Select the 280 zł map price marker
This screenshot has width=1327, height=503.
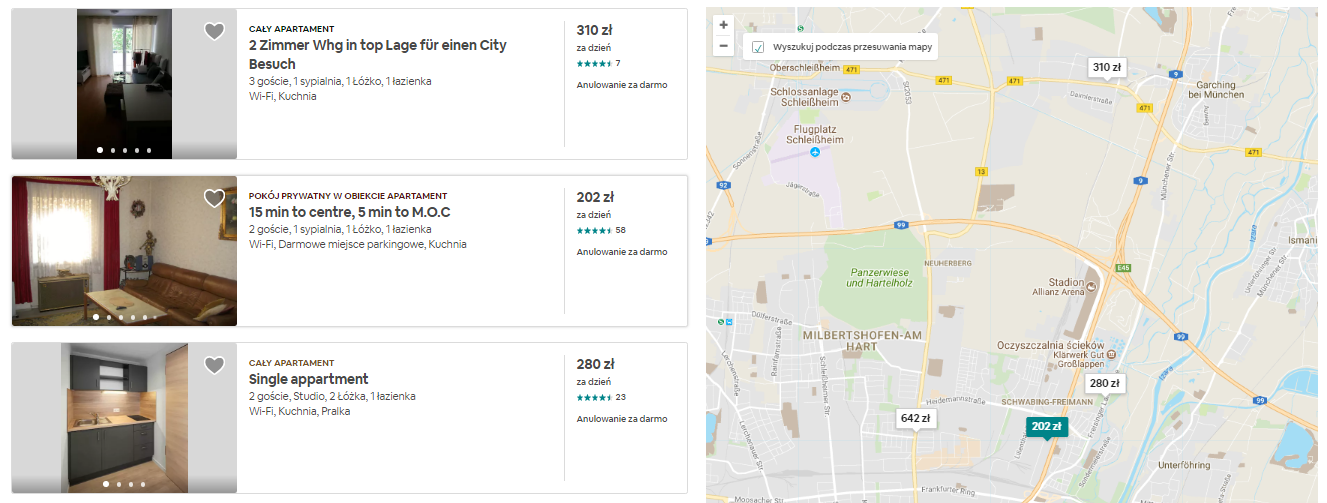(x=1104, y=383)
